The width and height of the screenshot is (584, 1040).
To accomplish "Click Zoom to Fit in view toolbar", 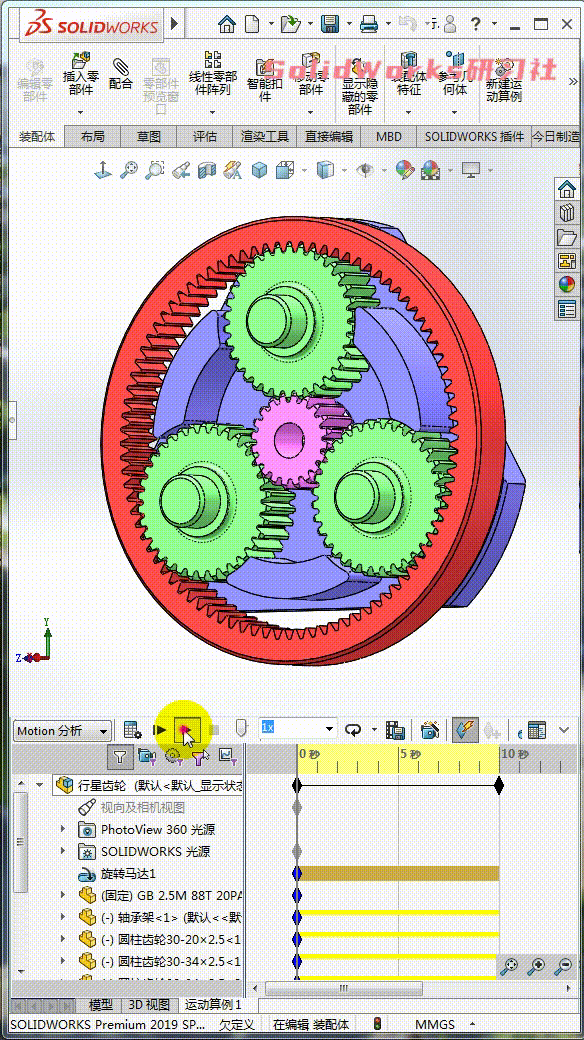I will pyautogui.click(x=128, y=170).
